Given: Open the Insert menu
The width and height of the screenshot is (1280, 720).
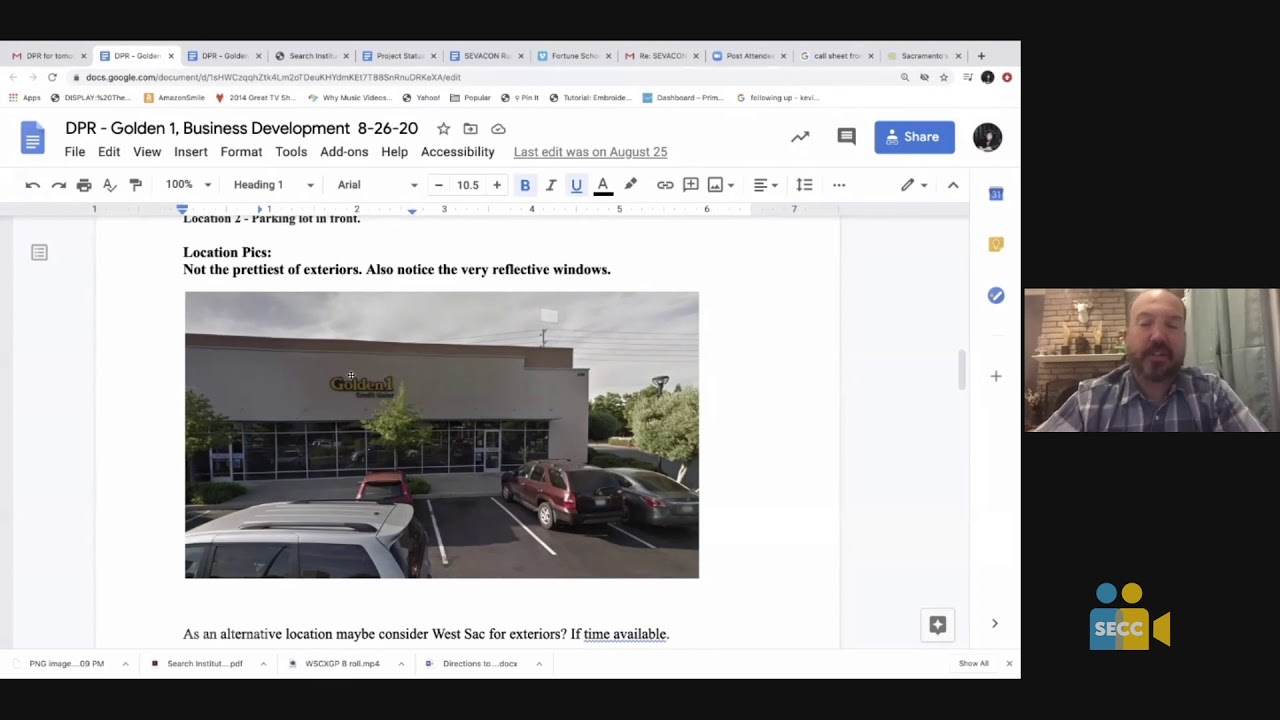Looking at the screenshot, I should coord(191,152).
